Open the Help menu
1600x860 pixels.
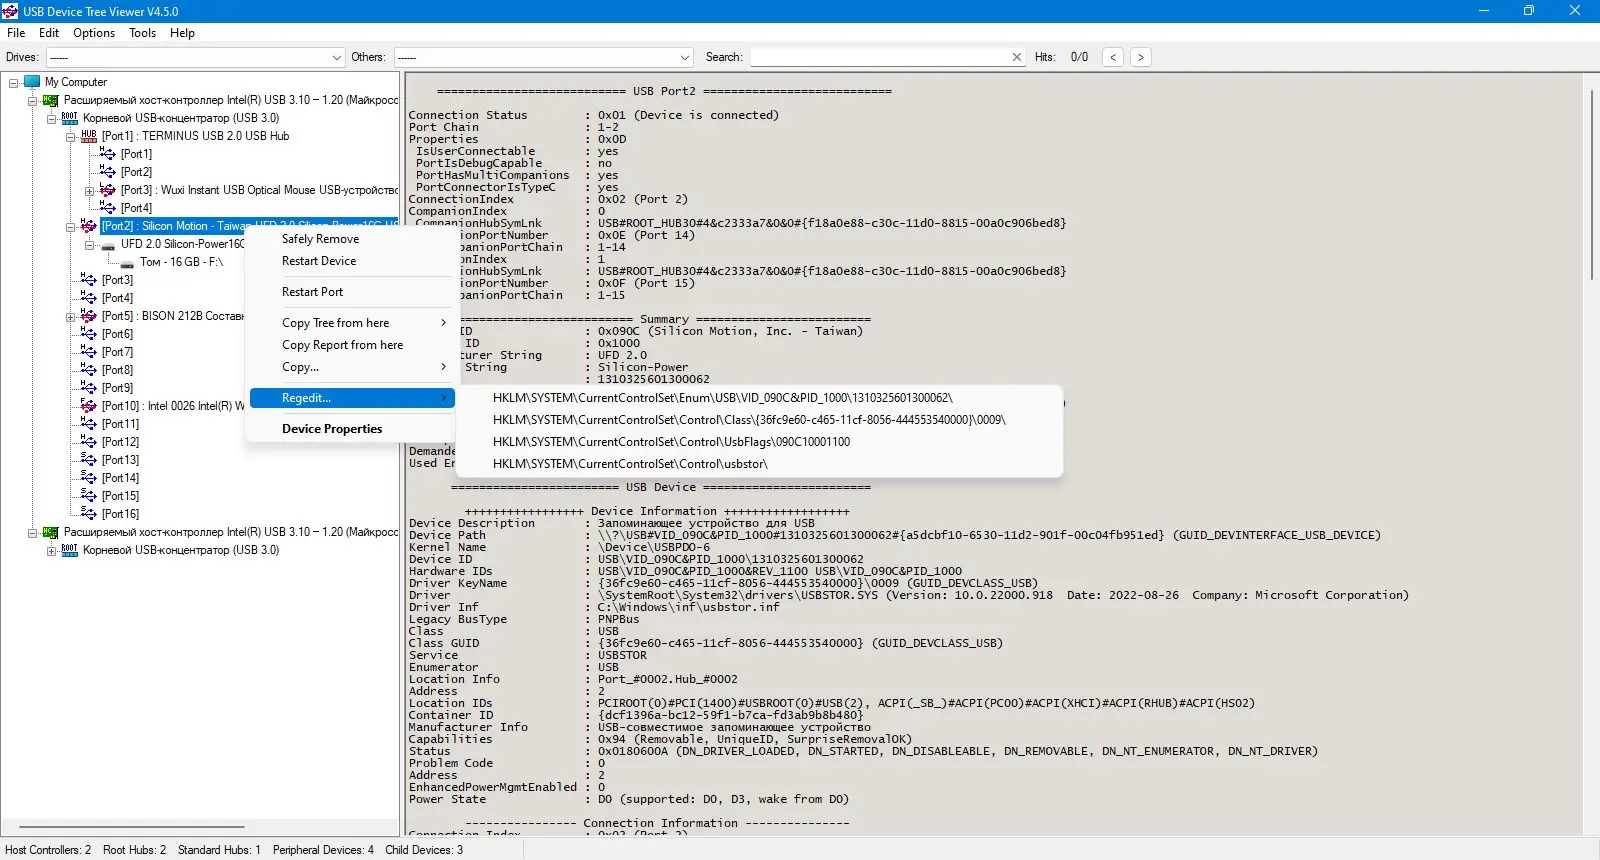click(182, 33)
